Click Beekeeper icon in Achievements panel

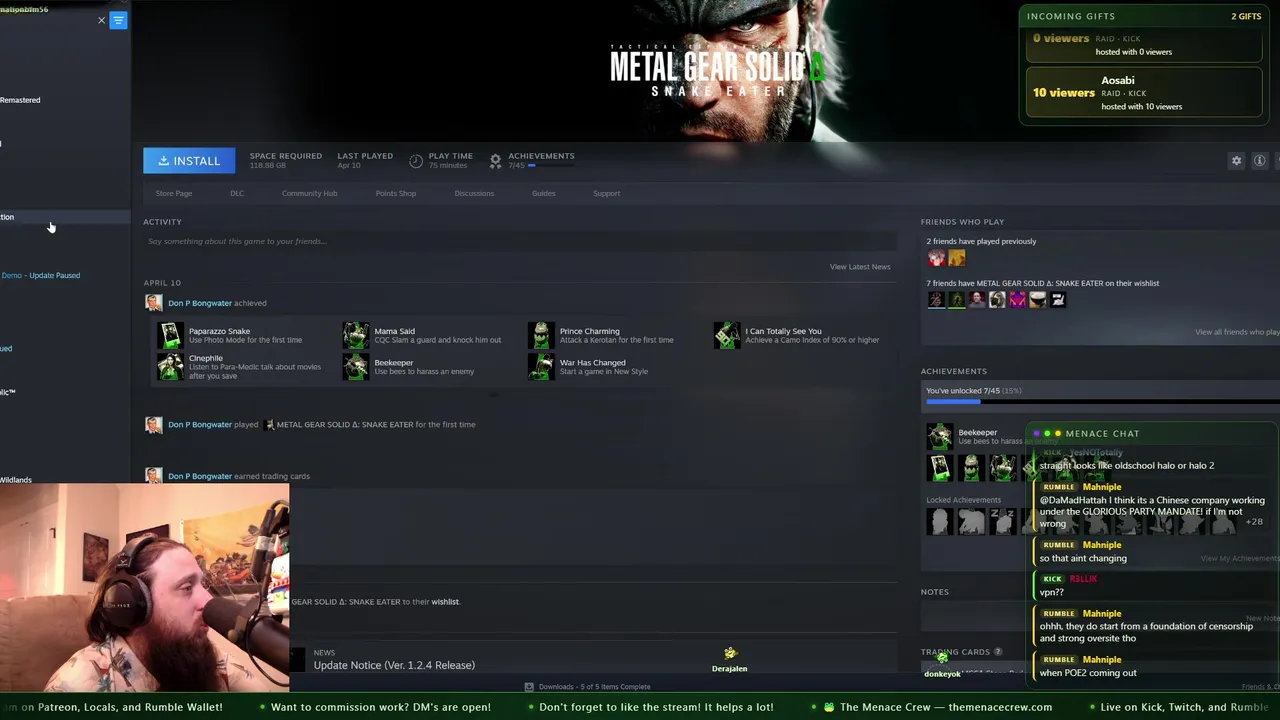939,437
